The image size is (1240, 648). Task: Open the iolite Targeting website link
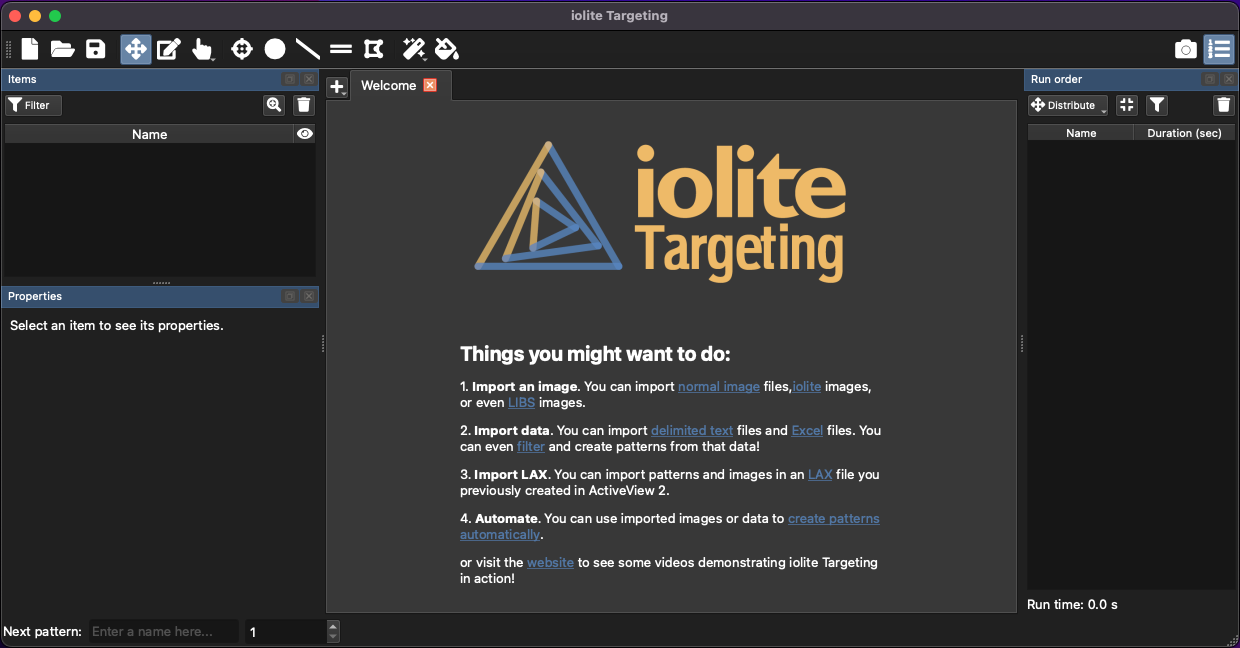pyautogui.click(x=550, y=562)
